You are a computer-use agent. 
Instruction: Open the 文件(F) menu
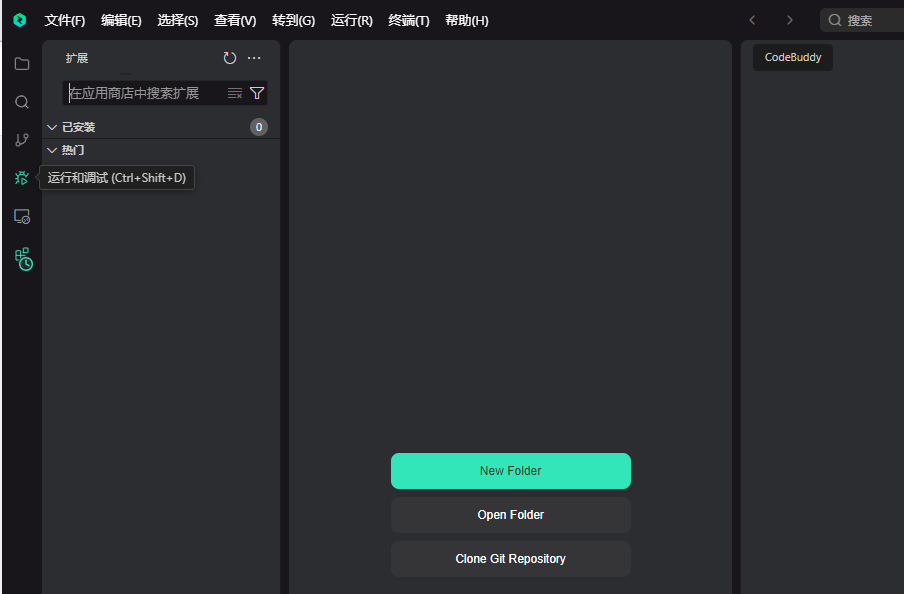[65, 21]
